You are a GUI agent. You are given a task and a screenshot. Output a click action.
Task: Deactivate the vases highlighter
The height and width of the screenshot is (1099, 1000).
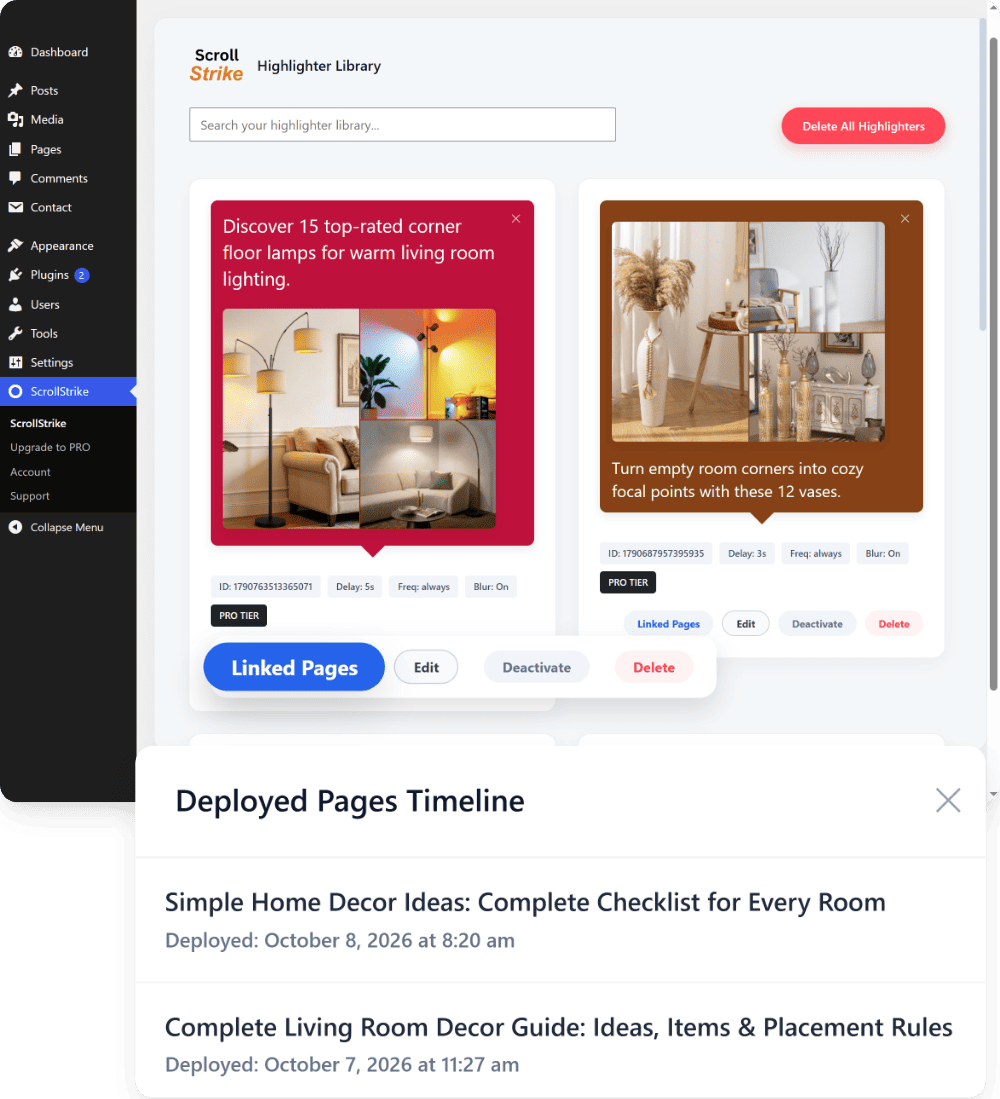tap(817, 624)
